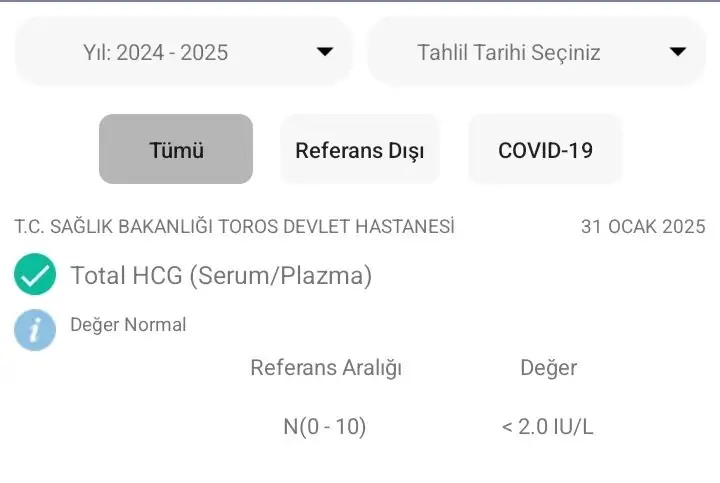This screenshot has width=720, height=483.
Task: Click the Referans Aralığı column header
Action: coord(326,368)
